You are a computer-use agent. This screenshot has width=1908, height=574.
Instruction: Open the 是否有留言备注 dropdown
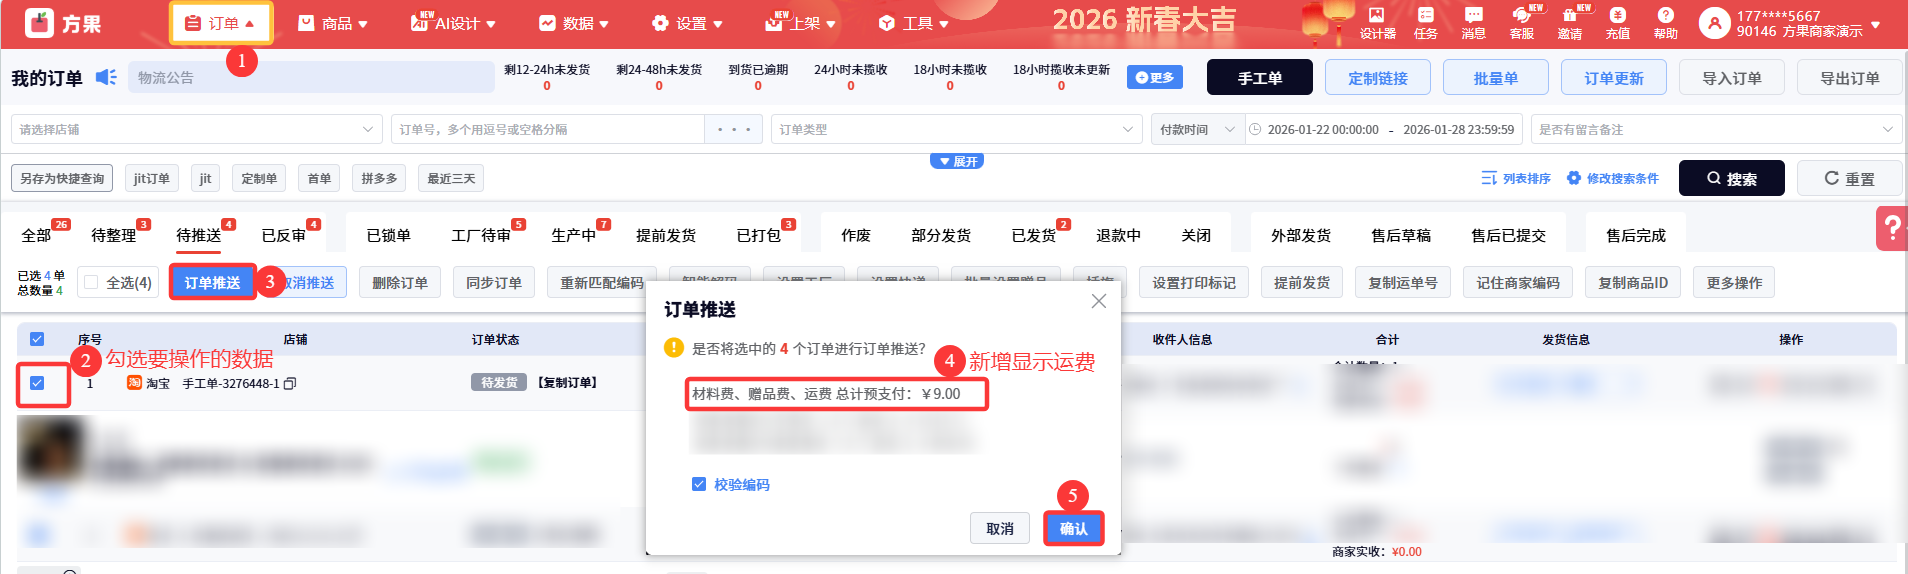click(1715, 129)
